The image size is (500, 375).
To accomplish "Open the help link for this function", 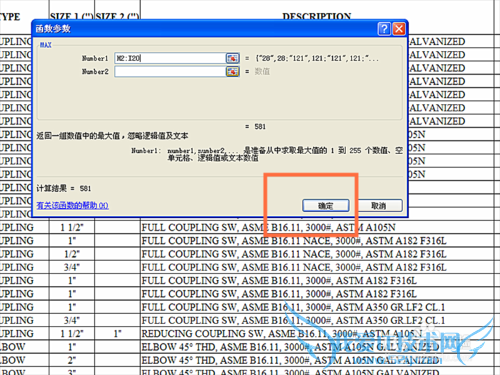I will click(72, 205).
